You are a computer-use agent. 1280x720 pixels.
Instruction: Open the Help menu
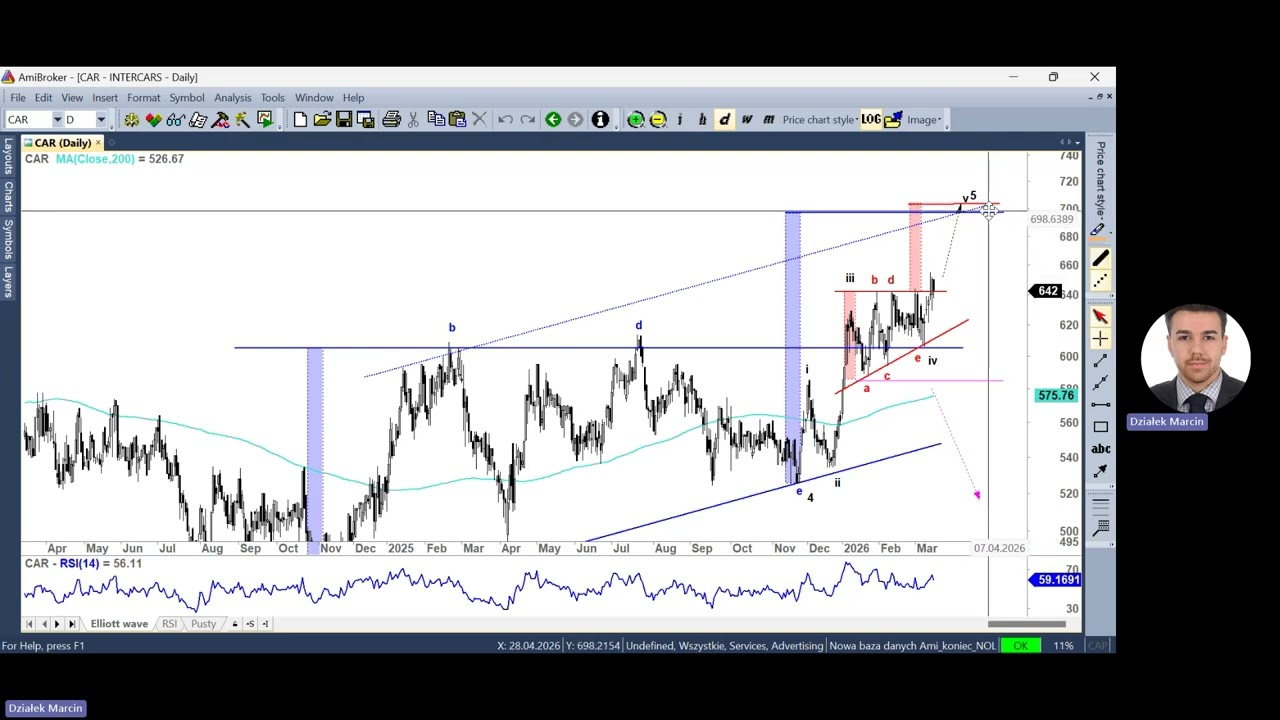354,98
